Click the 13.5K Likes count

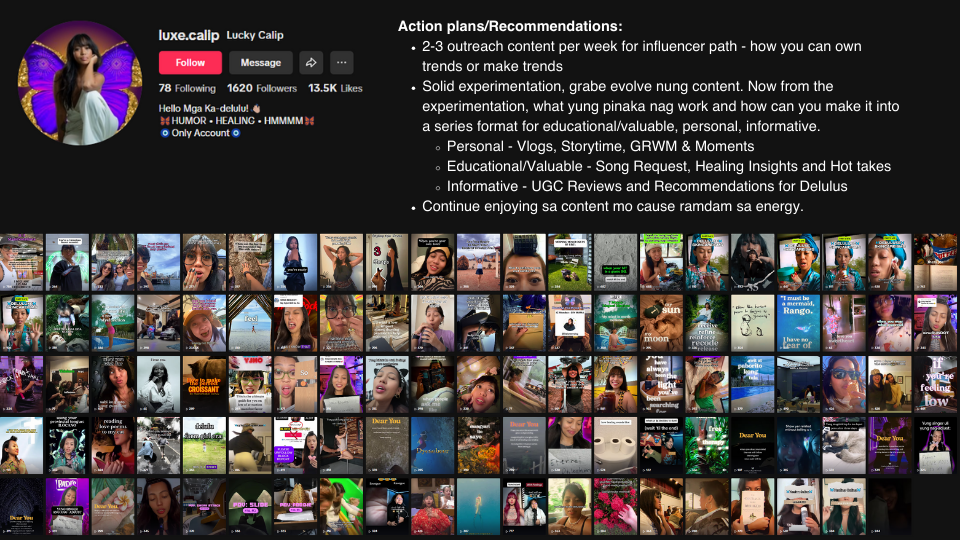coord(336,88)
